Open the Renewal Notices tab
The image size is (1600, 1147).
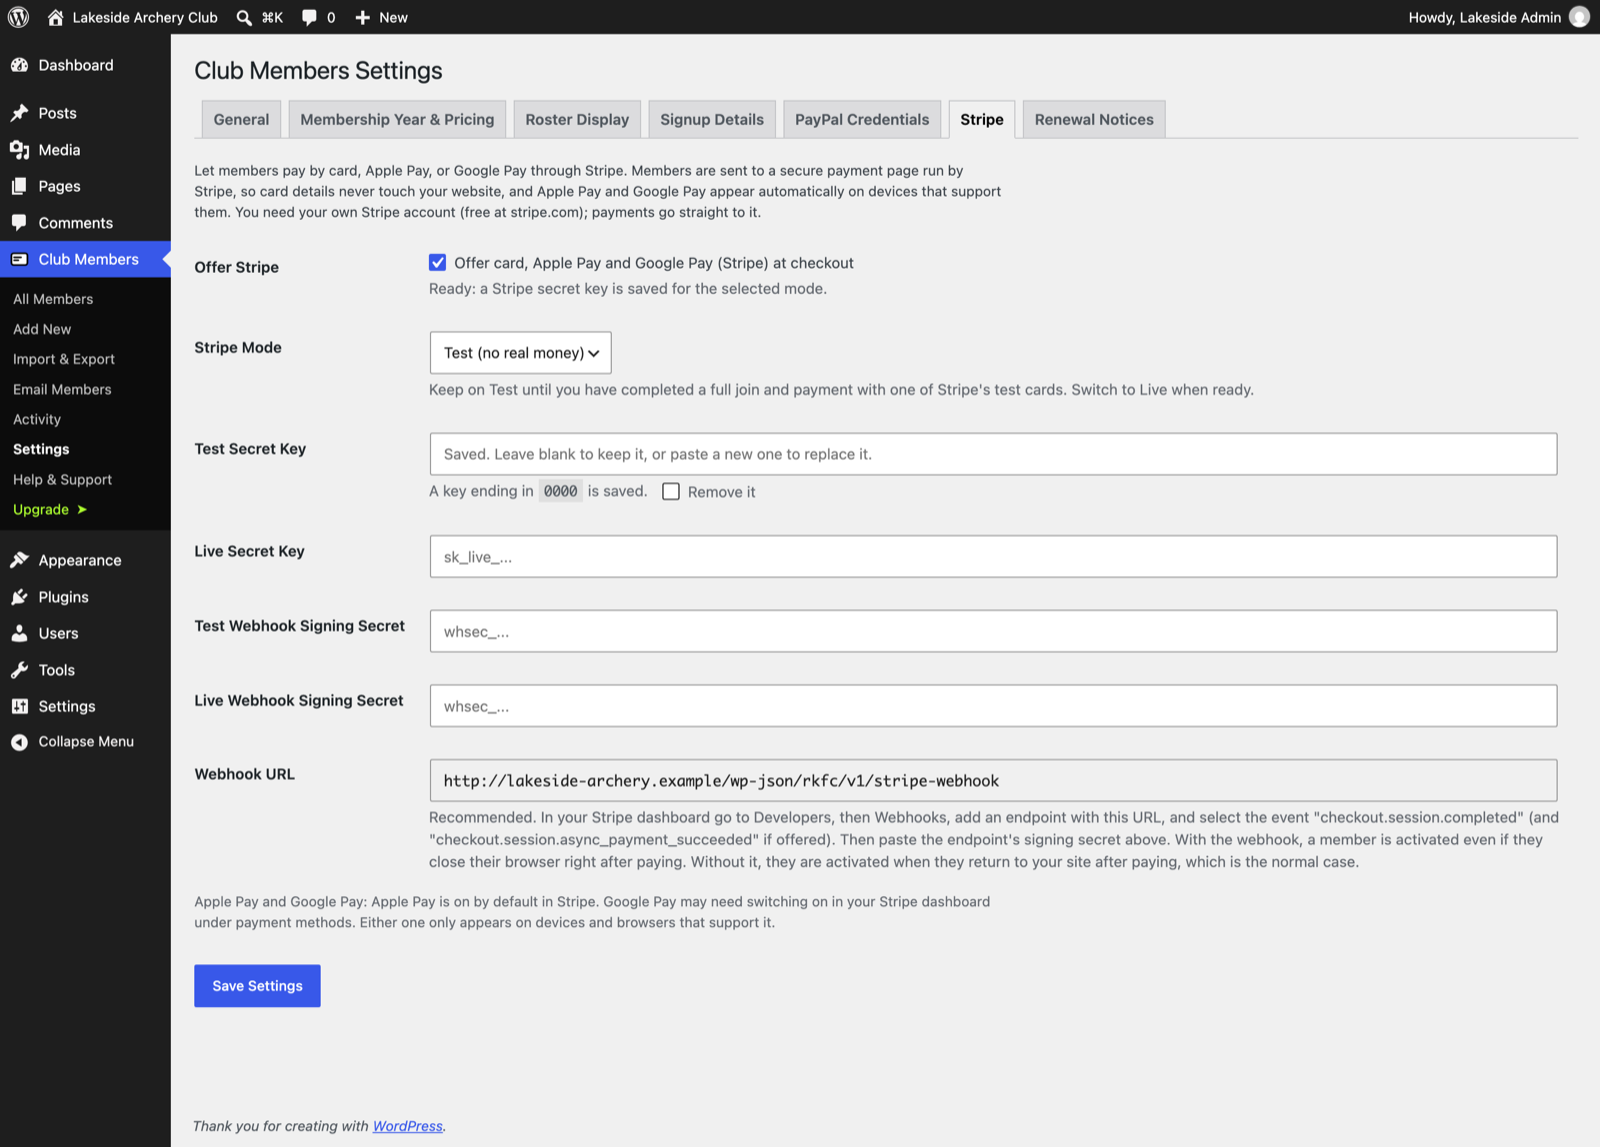1094,119
